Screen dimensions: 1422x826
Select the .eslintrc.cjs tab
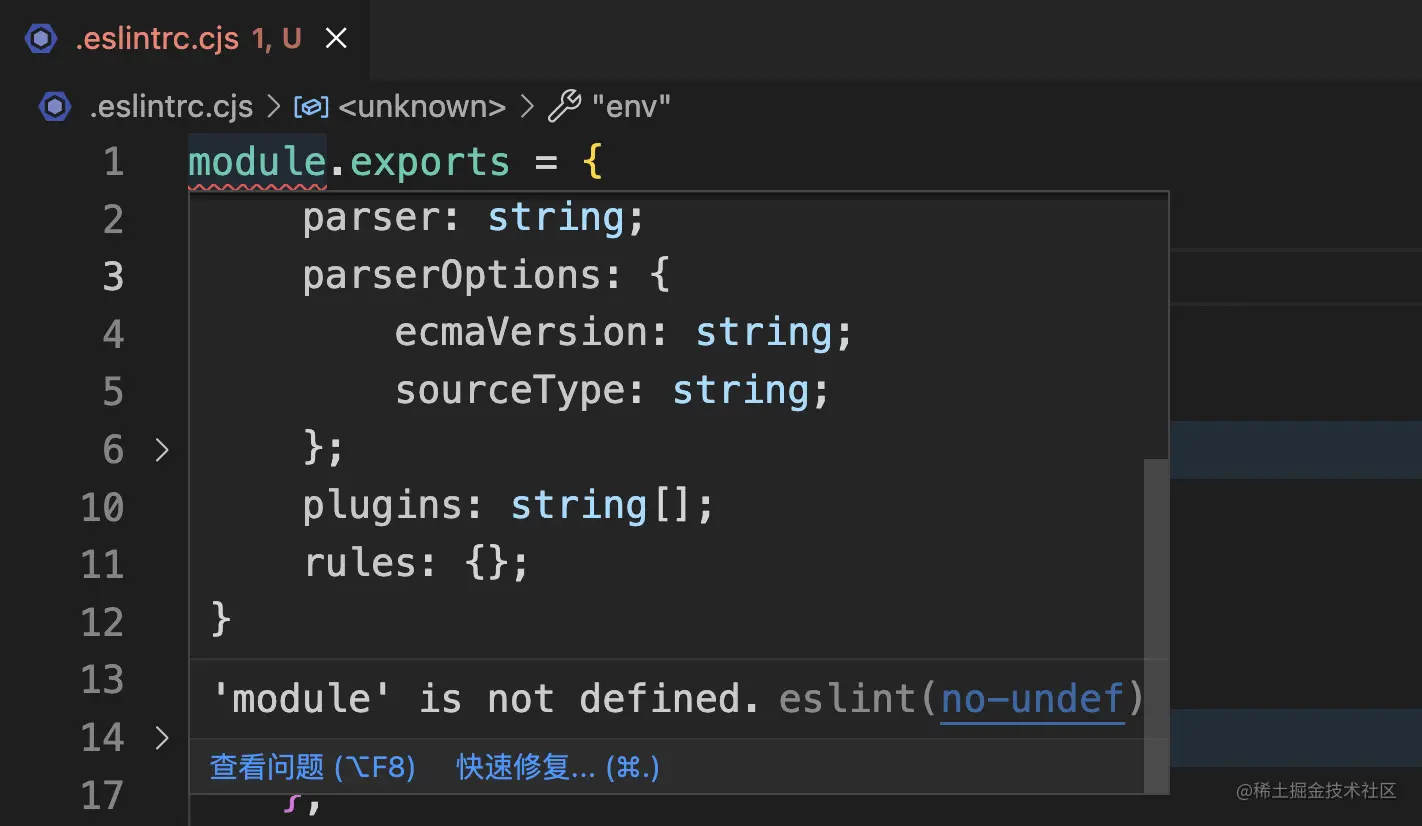[157, 39]
